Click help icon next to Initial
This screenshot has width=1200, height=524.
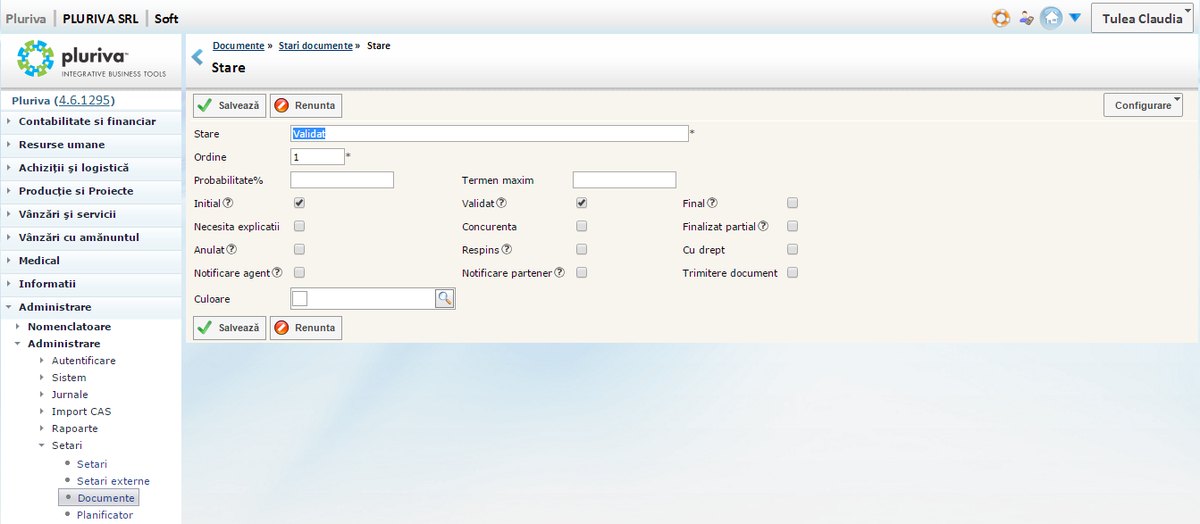click(228, 203)
